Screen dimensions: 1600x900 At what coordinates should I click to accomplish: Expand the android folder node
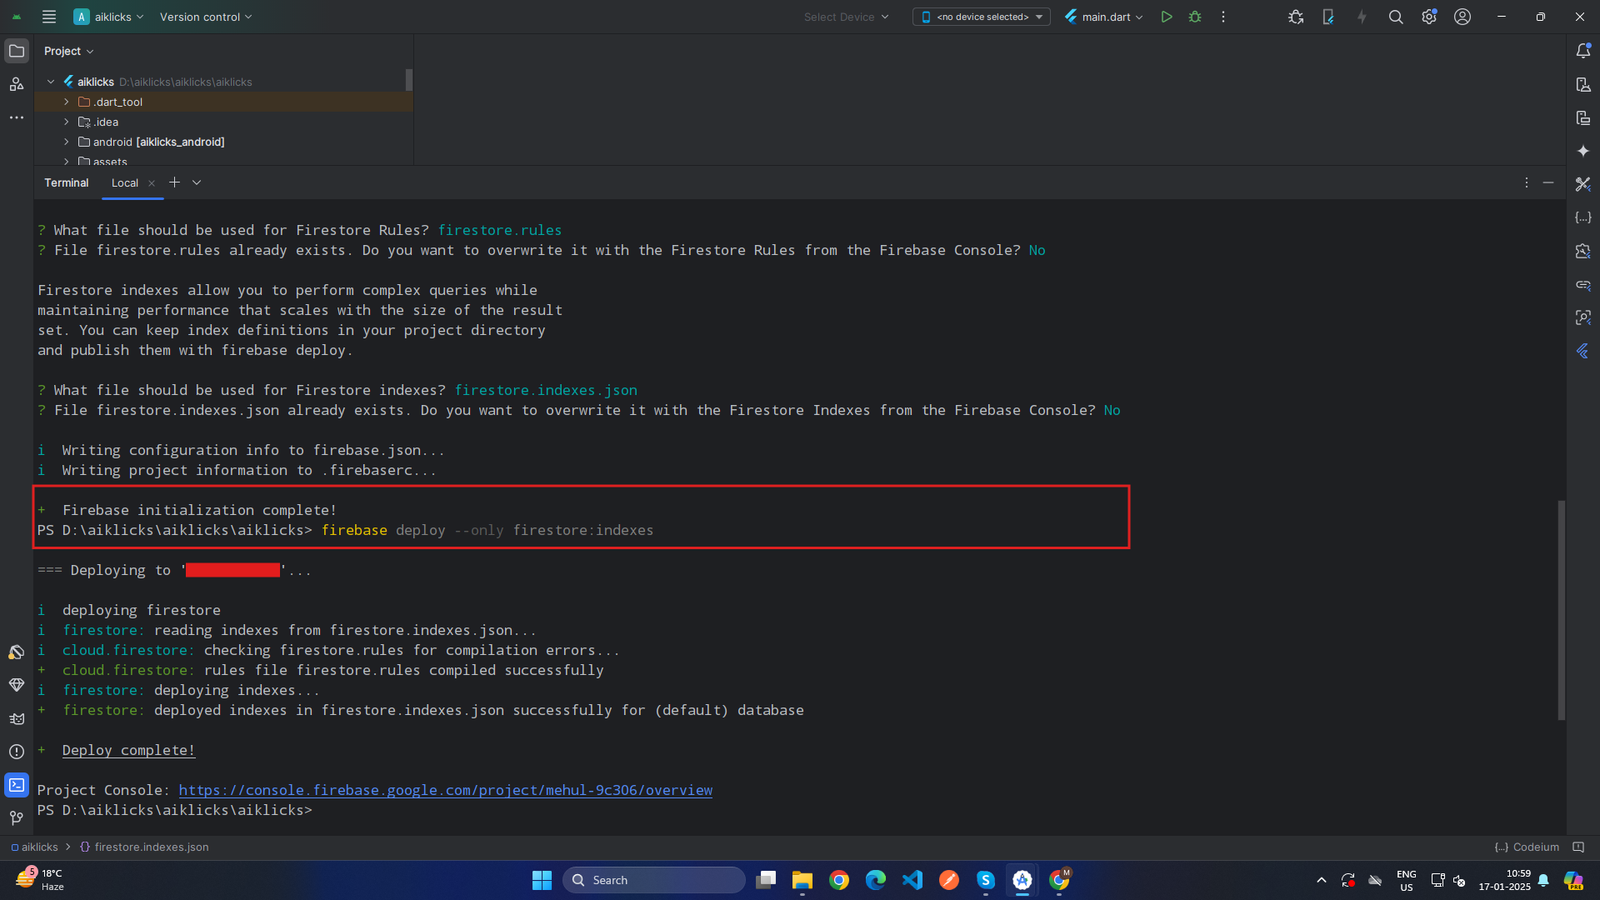67,142
